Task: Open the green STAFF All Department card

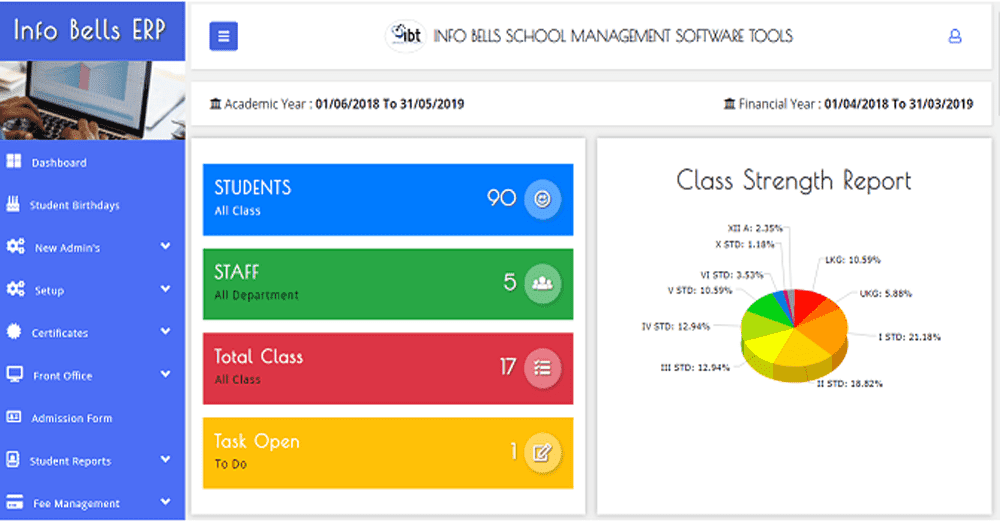Action: tap(388, 284)
